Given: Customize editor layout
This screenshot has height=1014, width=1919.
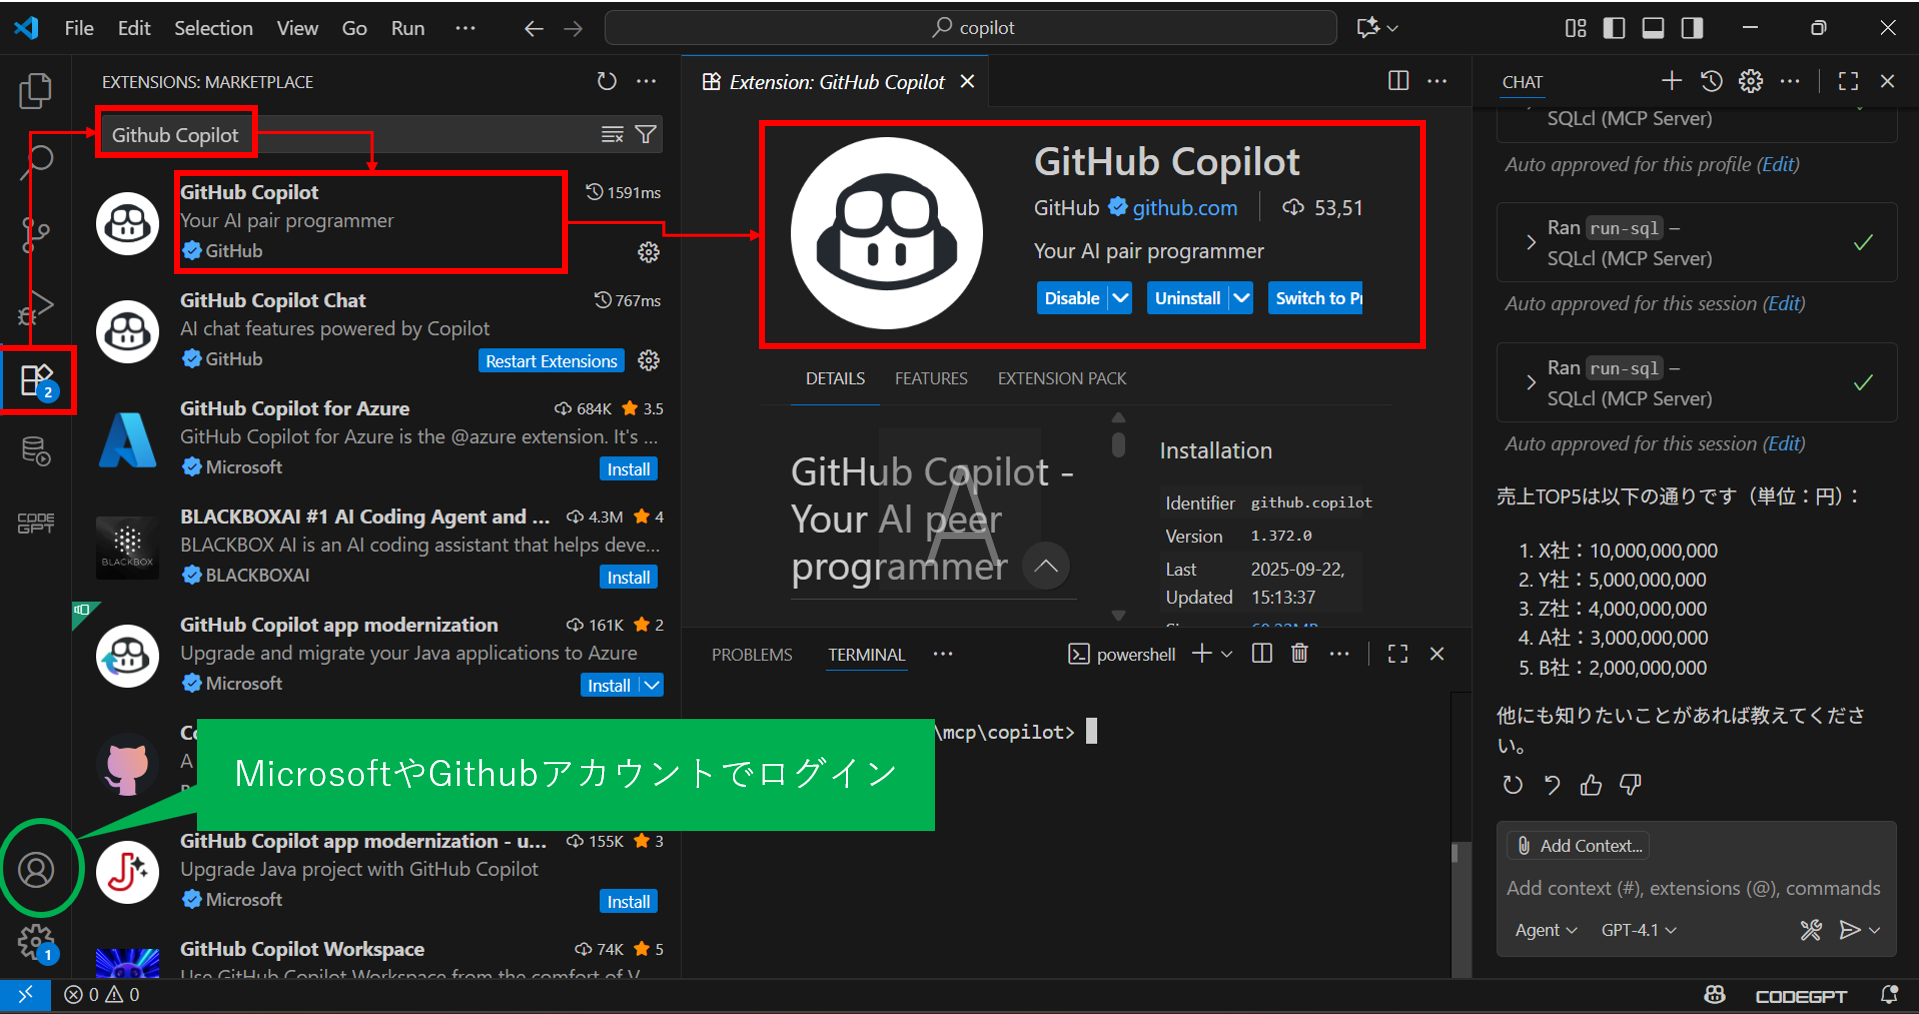Looking at the screenshot, I should pos(1576,28).
